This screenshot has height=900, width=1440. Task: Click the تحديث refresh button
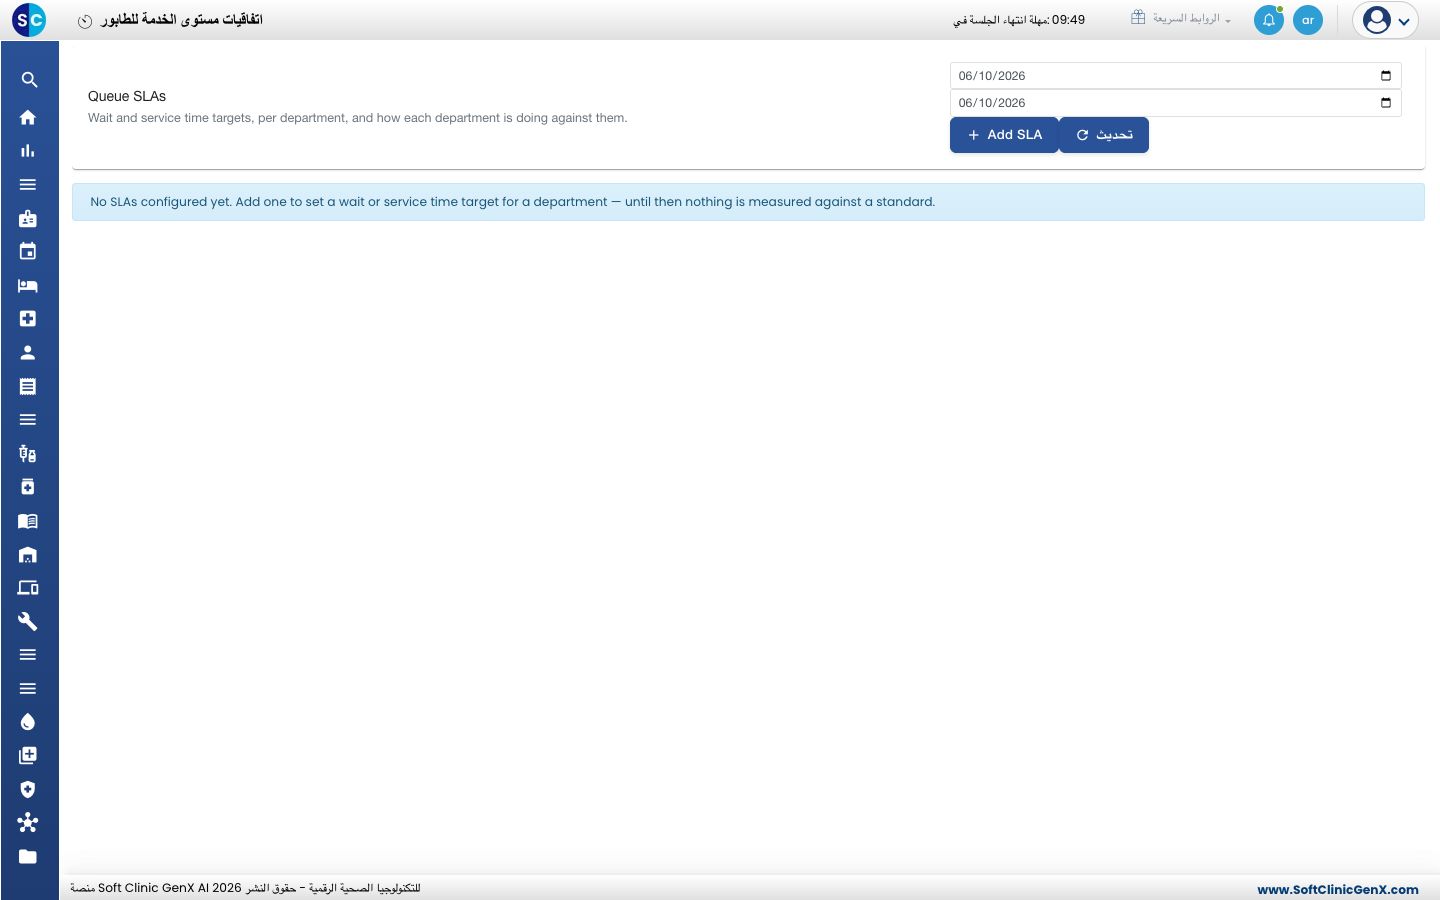click(1104, 135)
